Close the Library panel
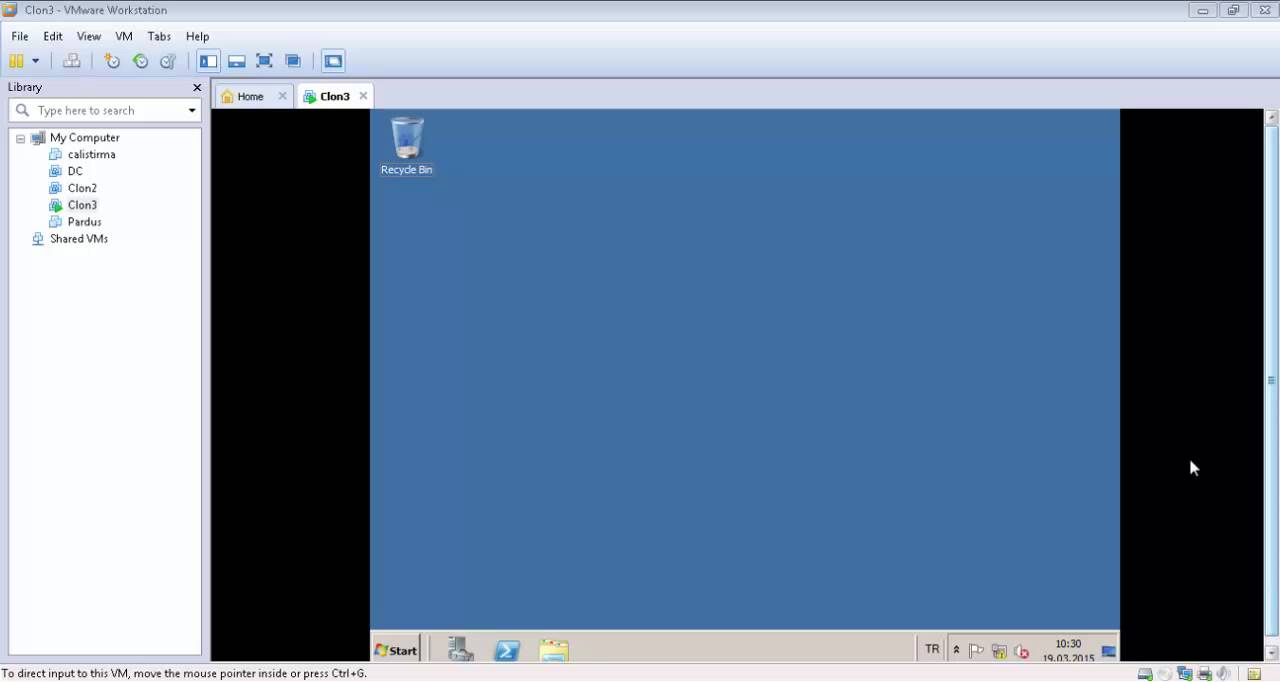 [x=197, y=87]
